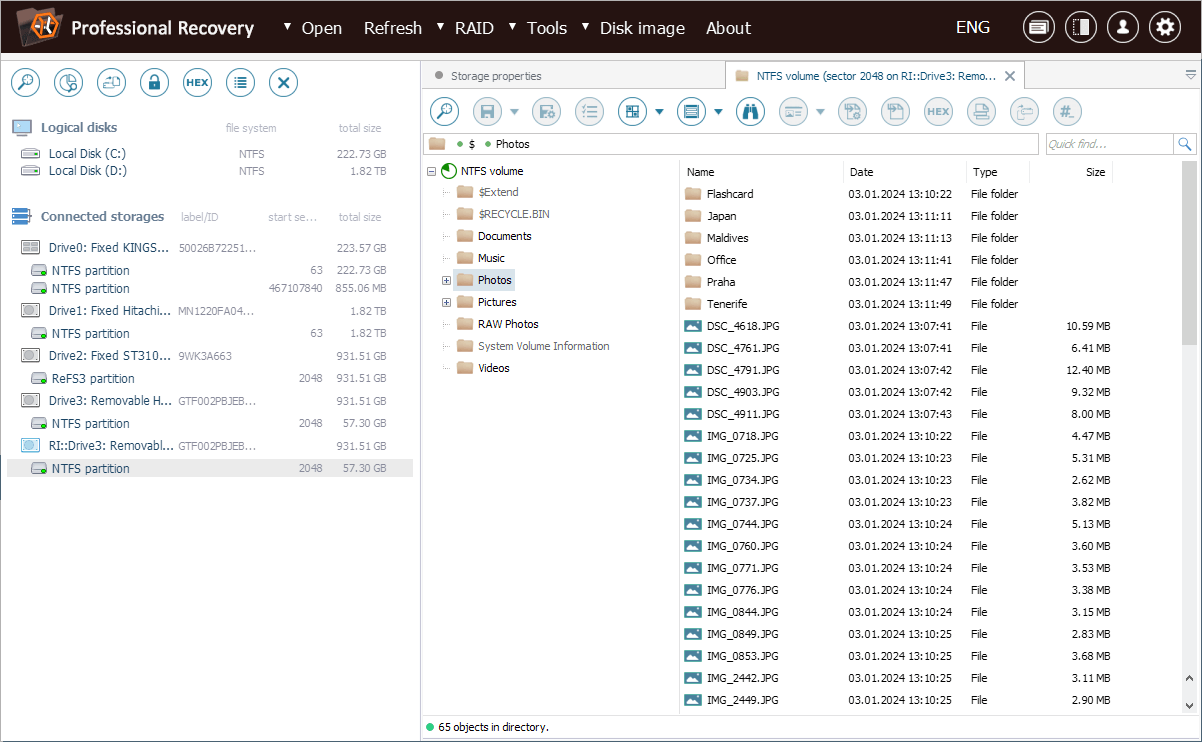
Task: Click the save with settings gear icon
Action: (x=546, y=112)
